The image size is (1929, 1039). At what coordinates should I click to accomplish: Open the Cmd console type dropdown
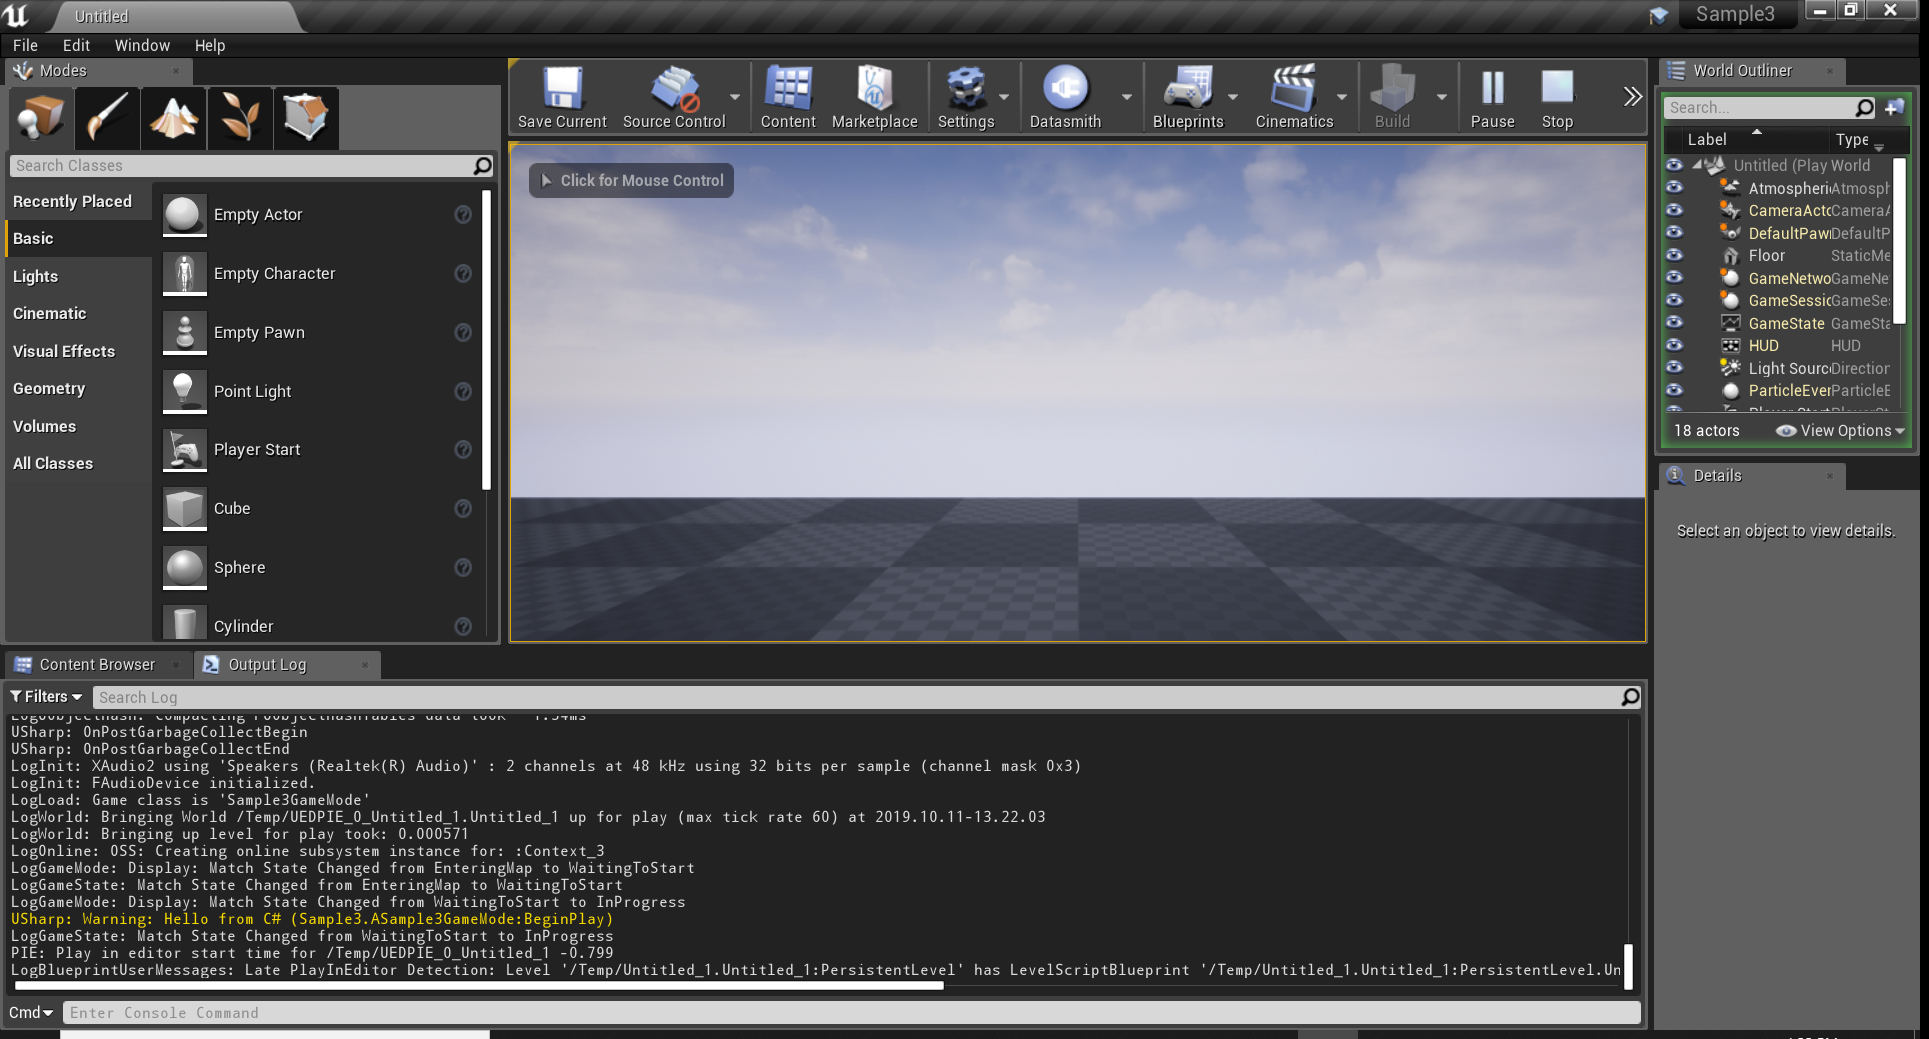click(31, 1013)
